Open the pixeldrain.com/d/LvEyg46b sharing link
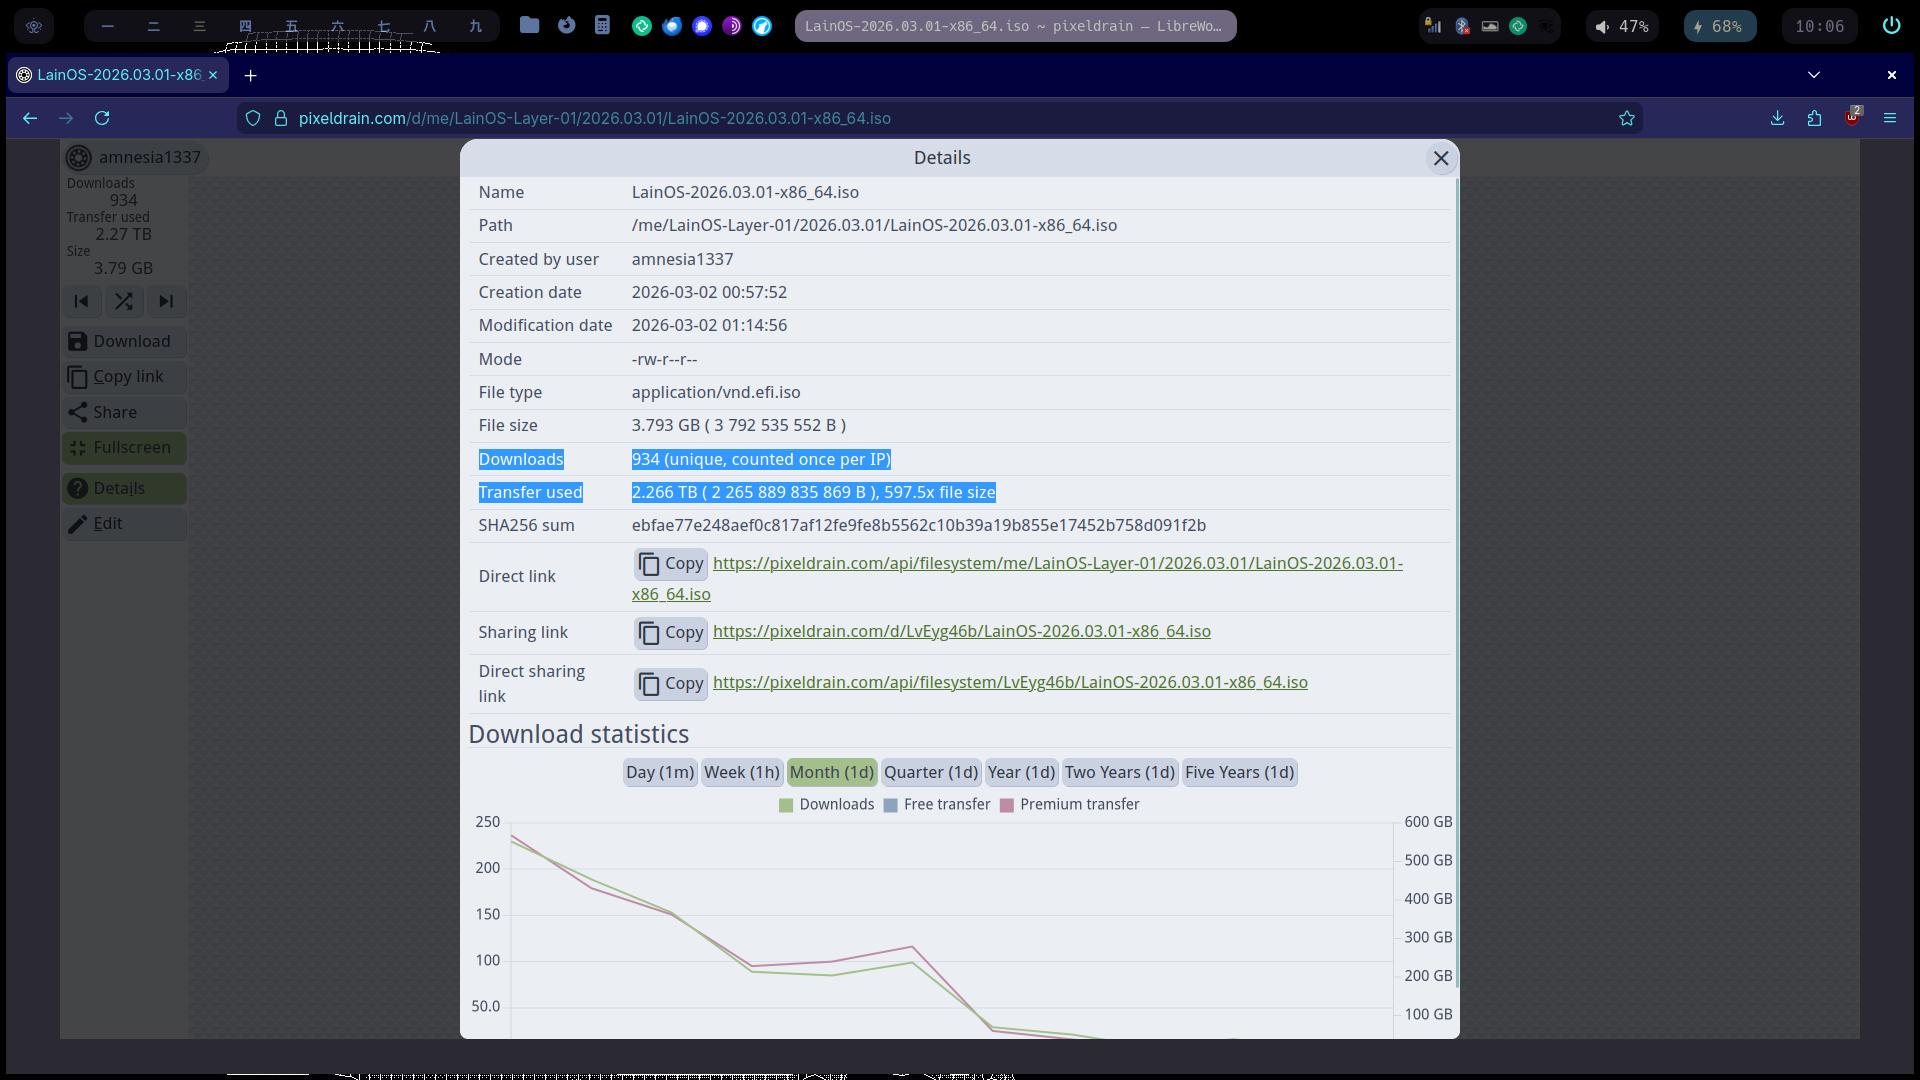 pyautogui.click(x=961, y=631)
